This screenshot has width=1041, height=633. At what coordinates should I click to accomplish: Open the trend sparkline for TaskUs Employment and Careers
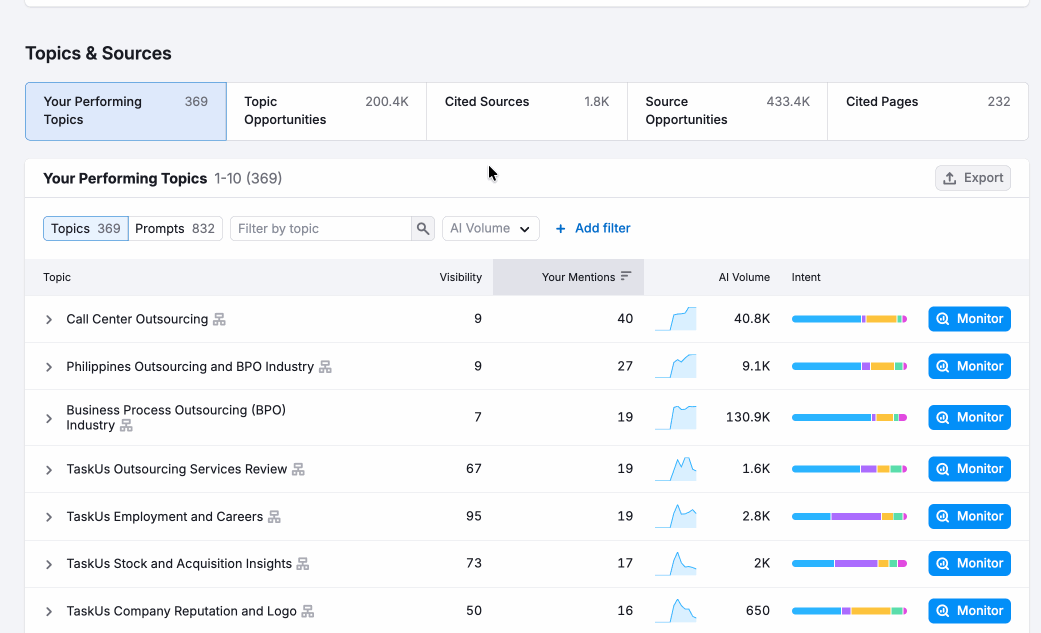pyautogui.click(x=676, y=516)
